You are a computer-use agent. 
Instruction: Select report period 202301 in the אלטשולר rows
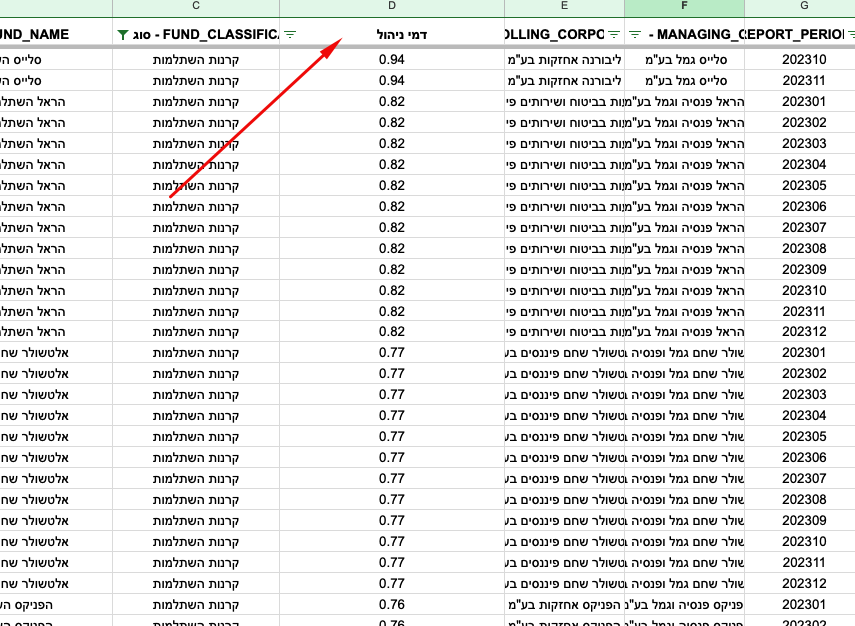pyautogui.click(x=800, y=353)
